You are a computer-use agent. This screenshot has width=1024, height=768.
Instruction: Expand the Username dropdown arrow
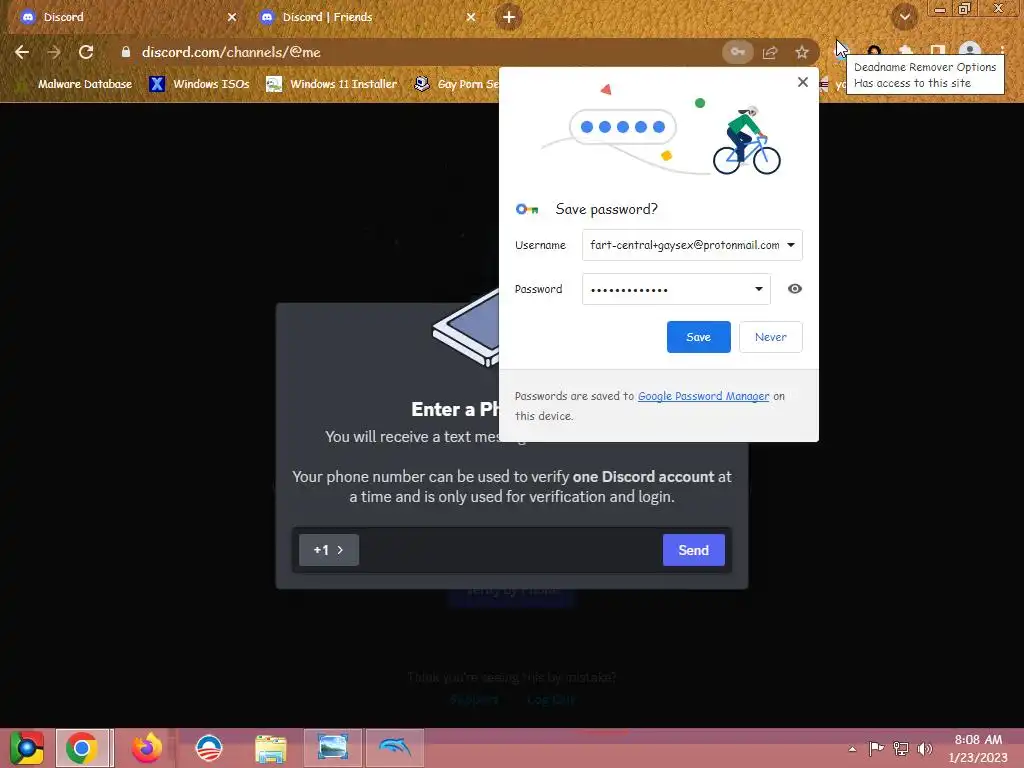[791, 245]
